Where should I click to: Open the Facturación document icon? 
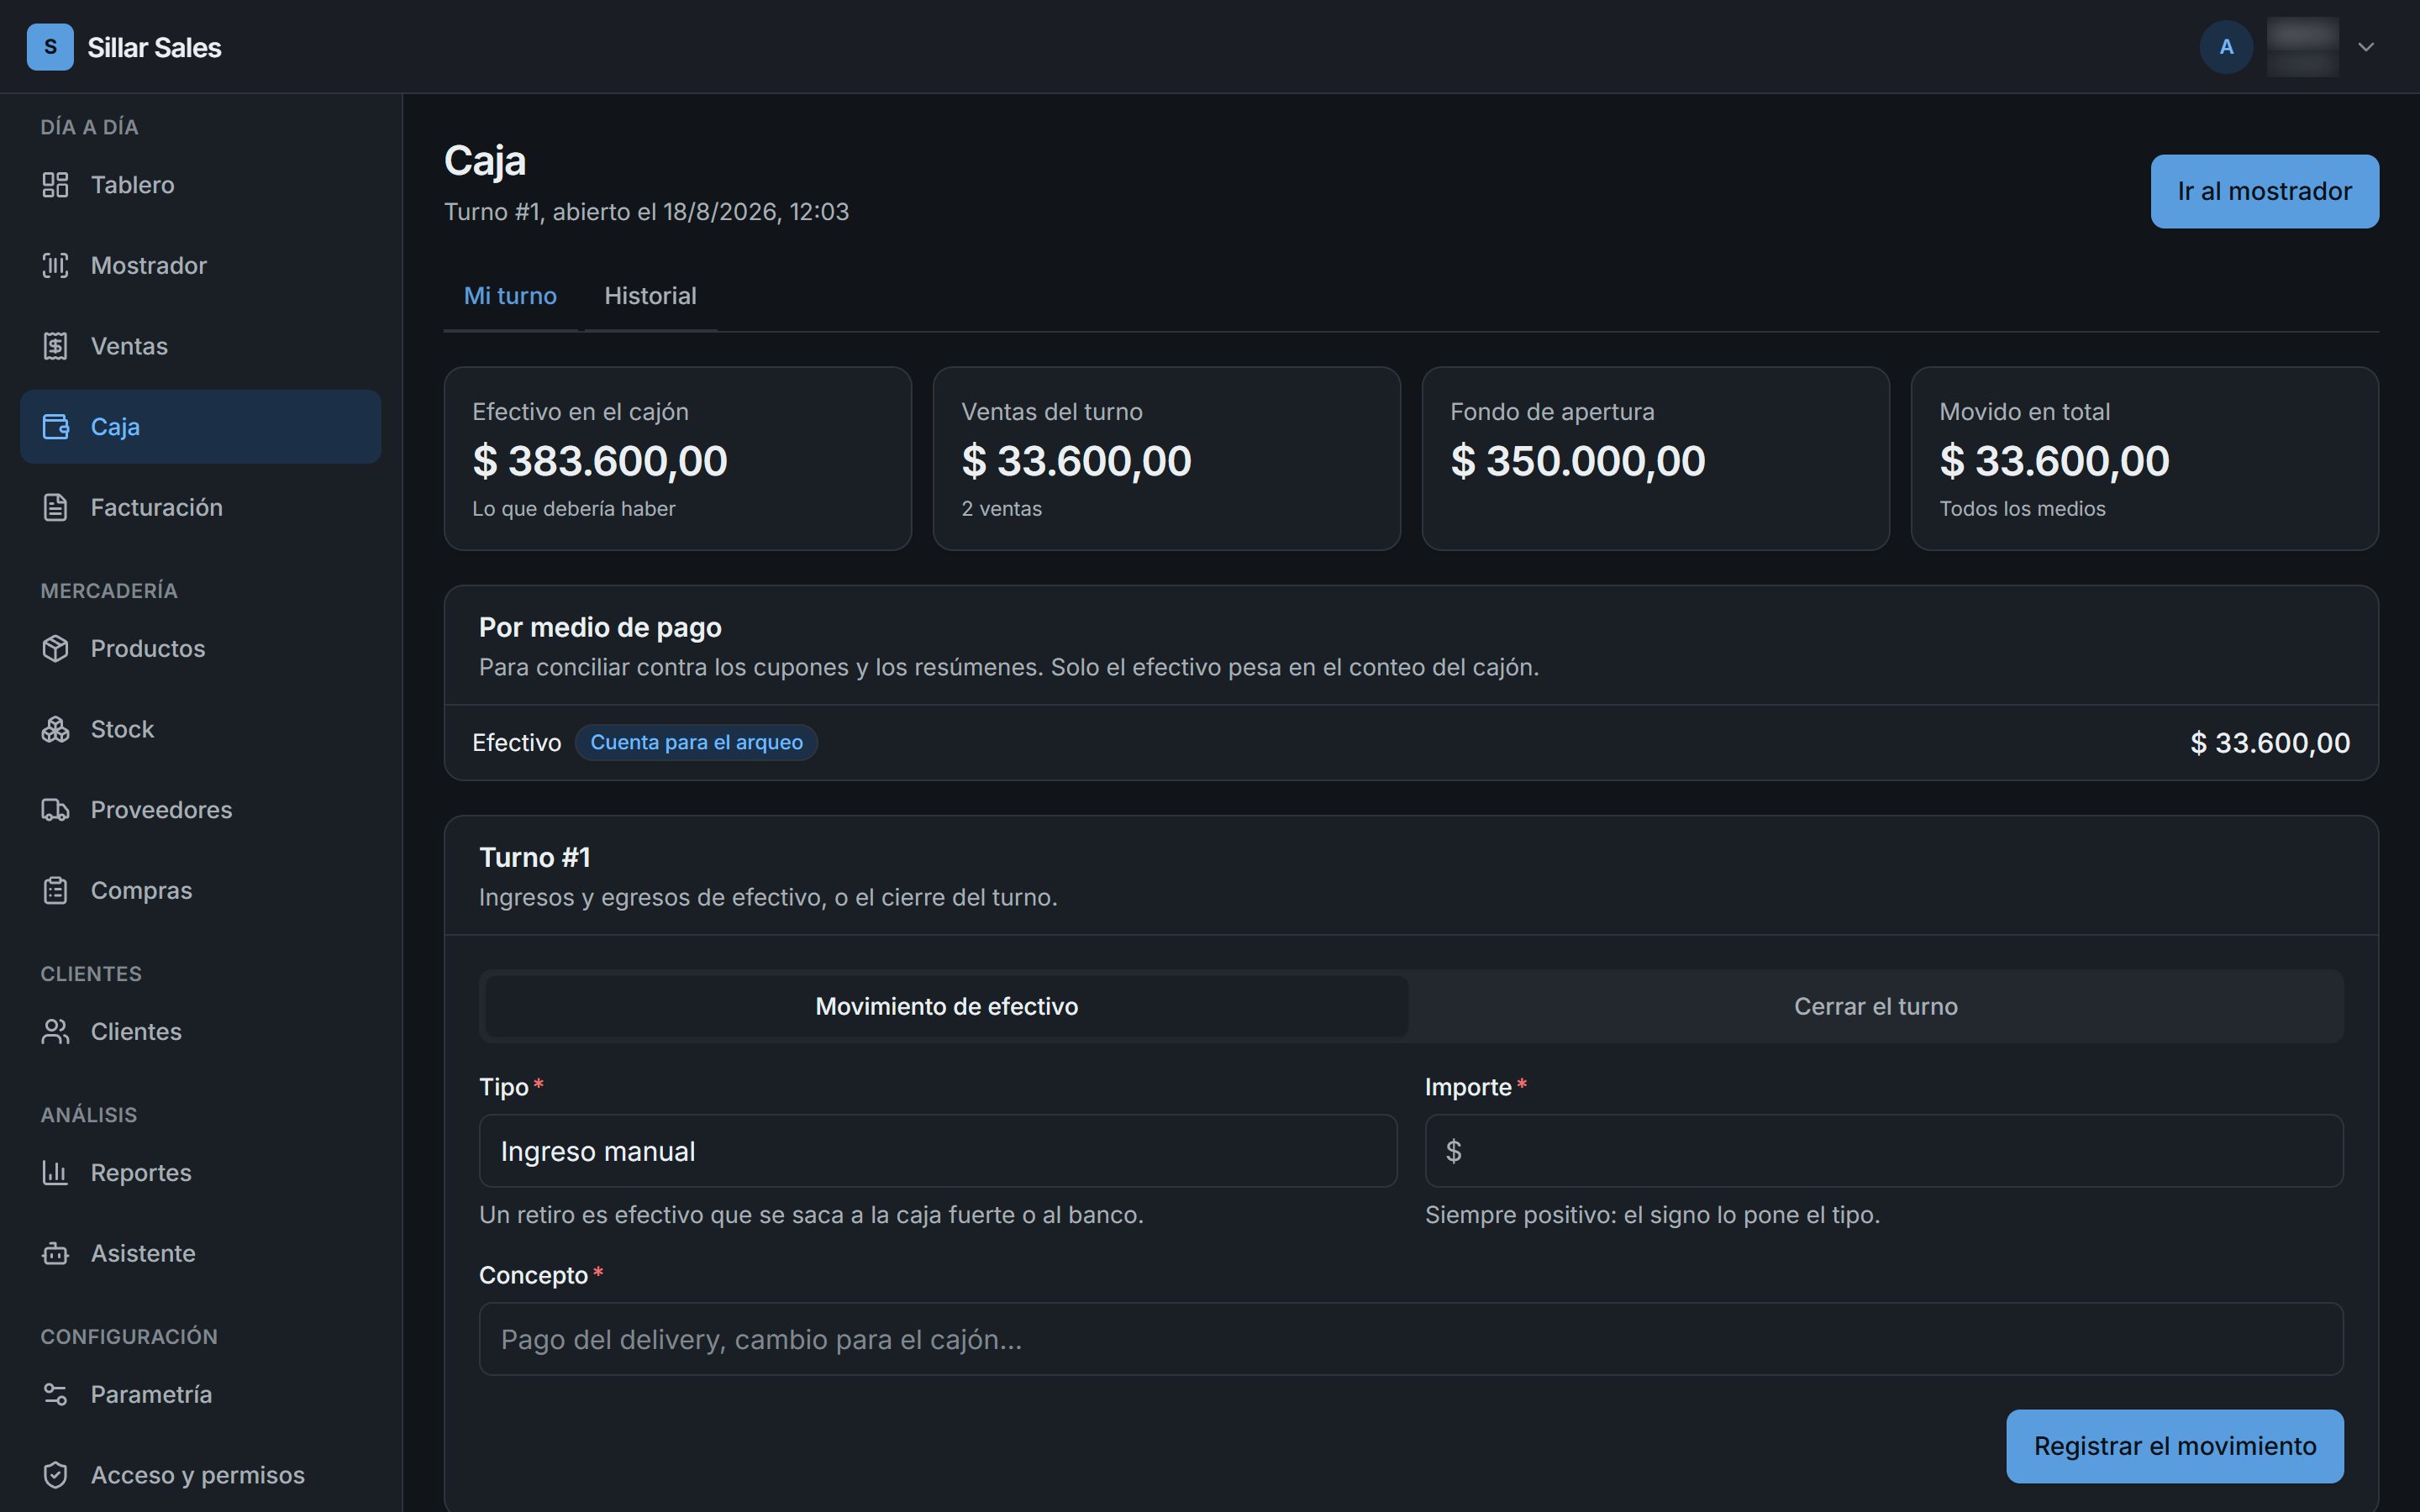(x=55, y=507)
